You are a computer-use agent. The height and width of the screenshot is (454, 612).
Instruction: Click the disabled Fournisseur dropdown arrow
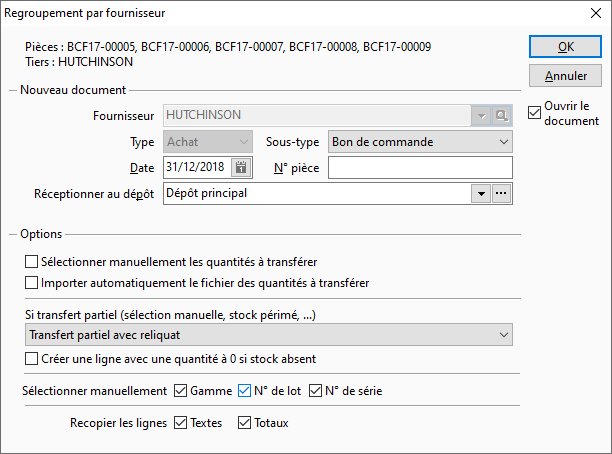481,116
